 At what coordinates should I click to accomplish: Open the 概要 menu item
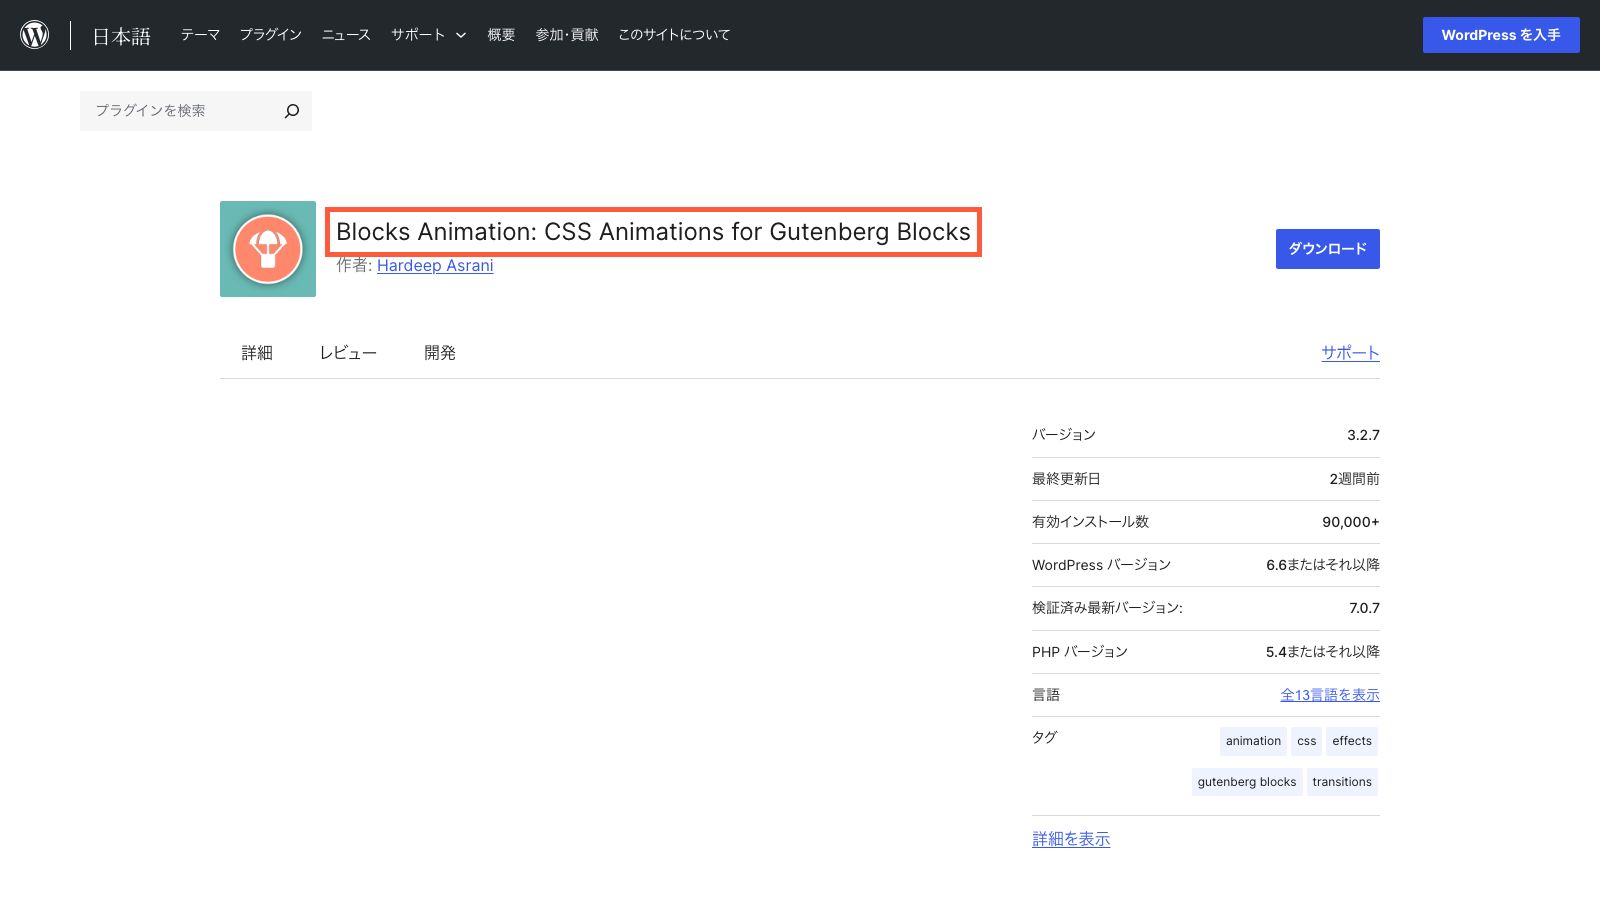click(501, 35)
